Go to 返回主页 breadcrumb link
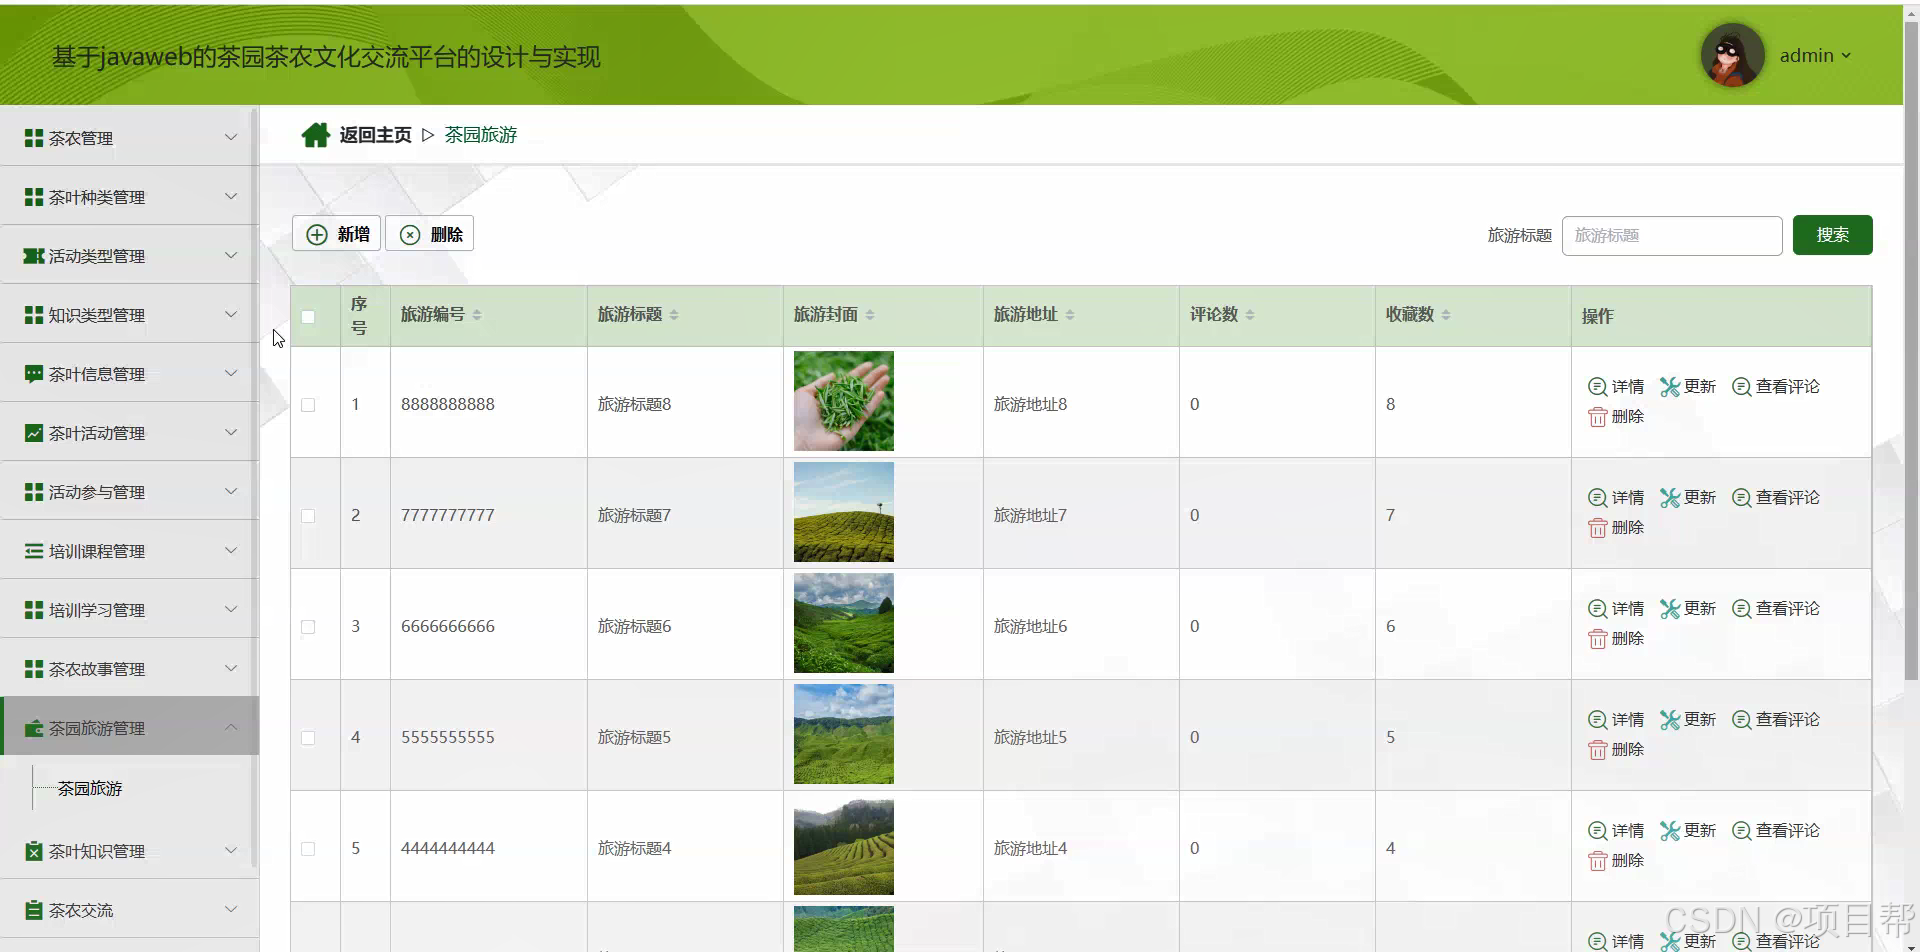 point(375,135)
